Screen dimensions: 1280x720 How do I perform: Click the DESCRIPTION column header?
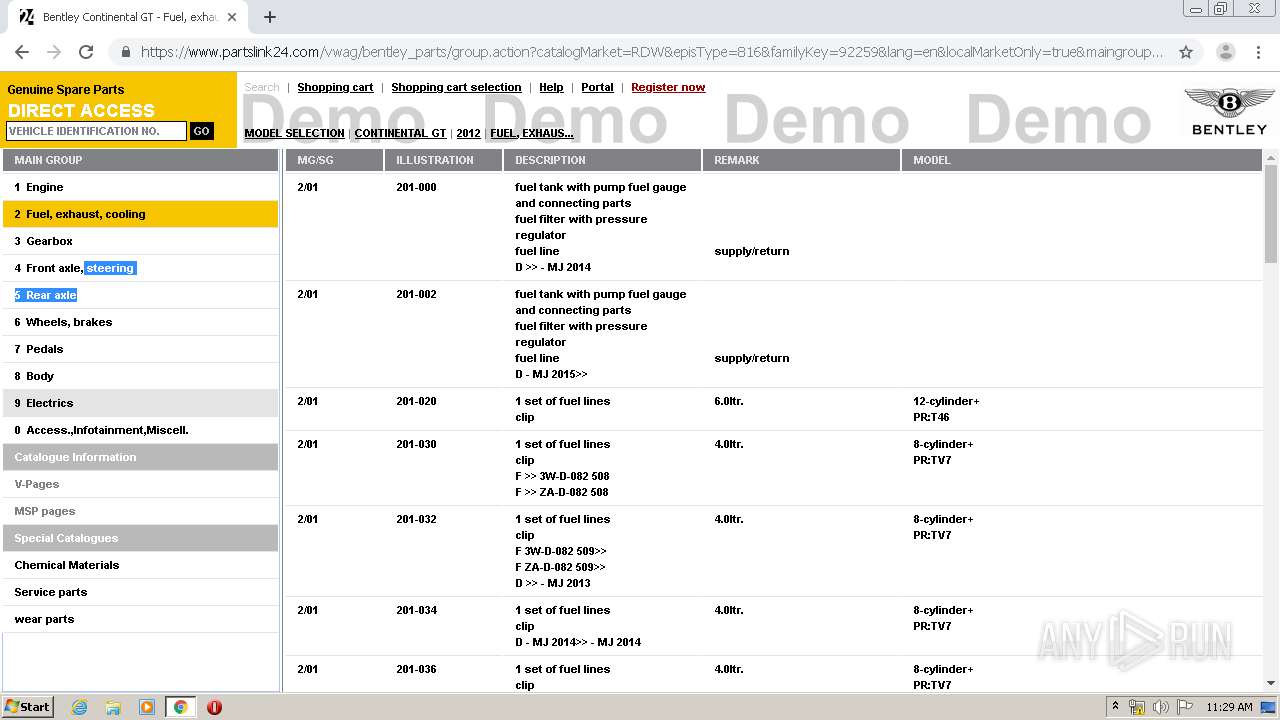(602, 160)
